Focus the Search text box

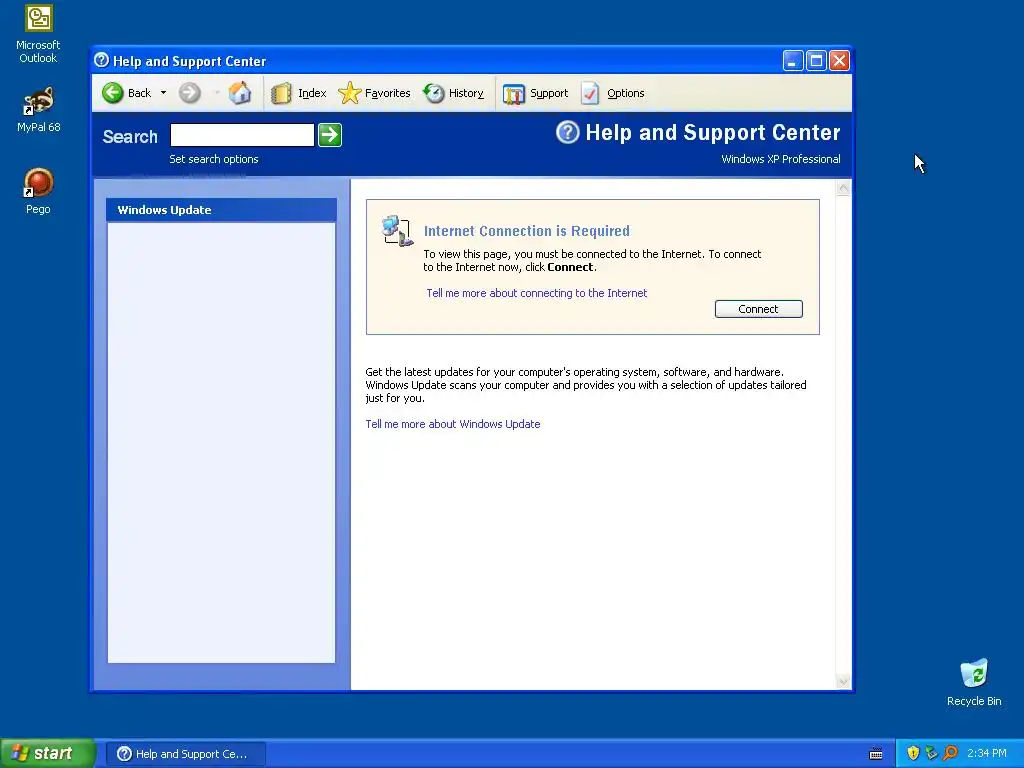[242, 135]
